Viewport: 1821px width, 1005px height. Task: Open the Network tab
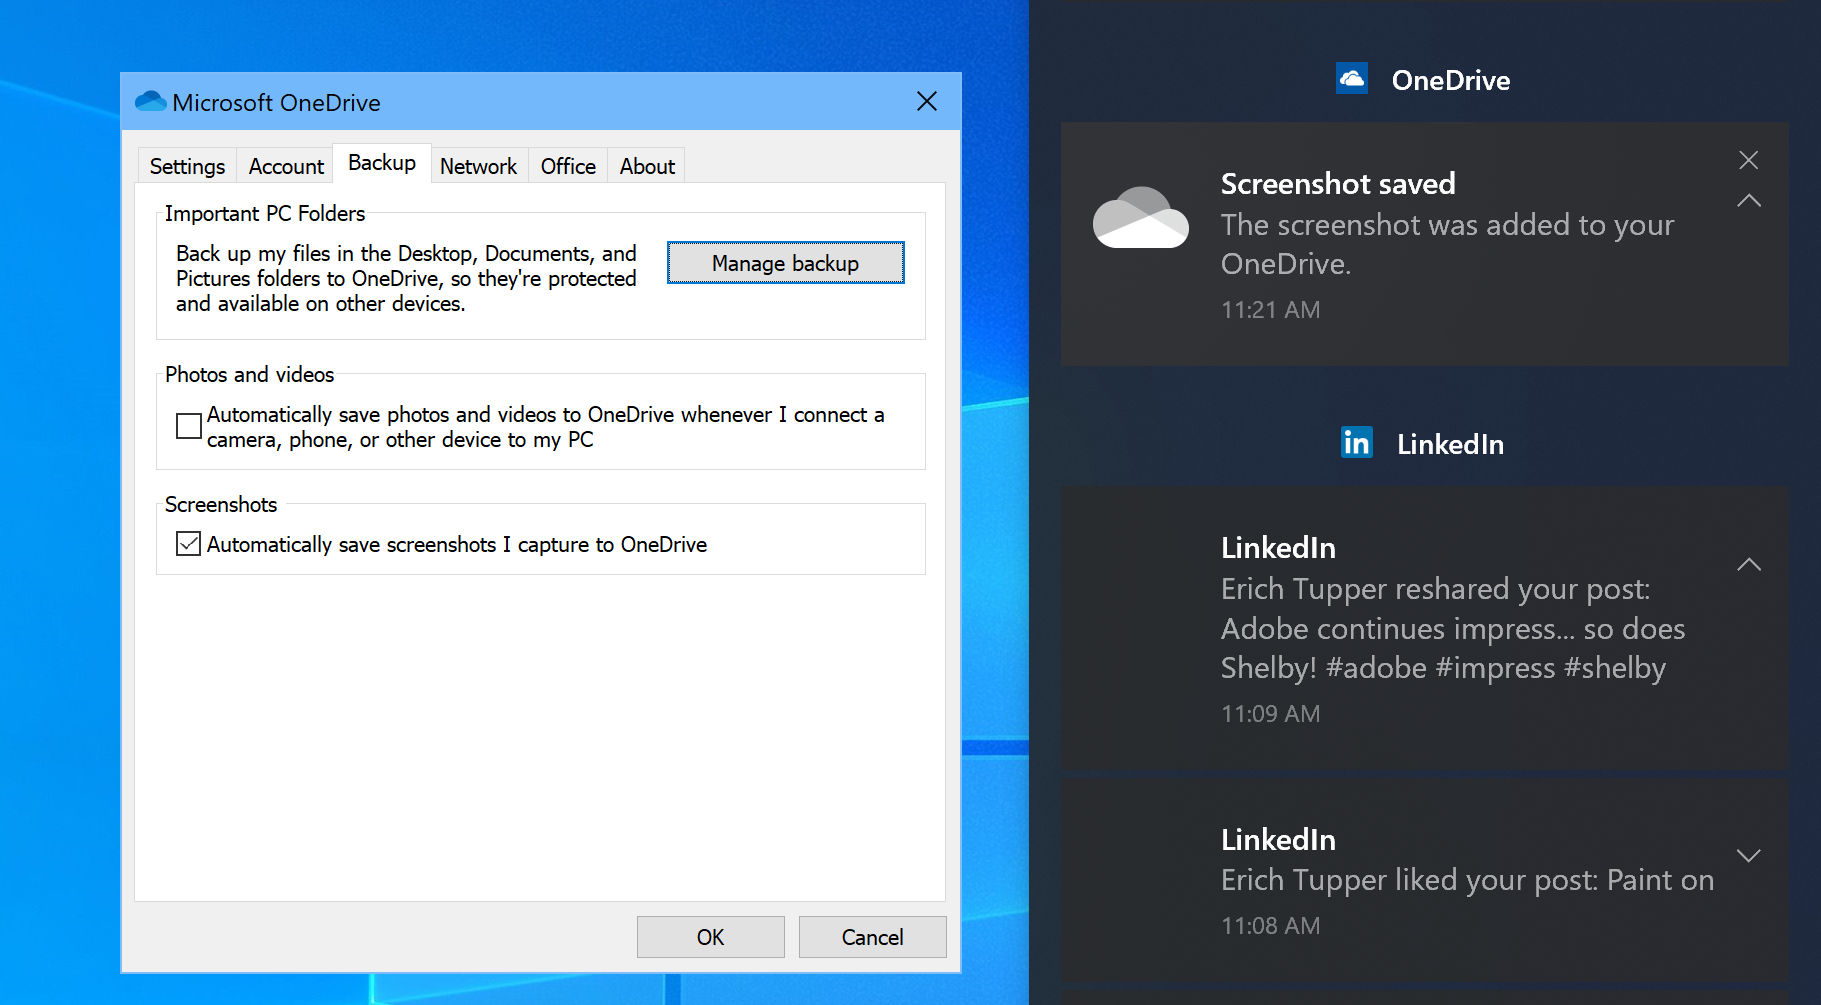click(478, 166)
